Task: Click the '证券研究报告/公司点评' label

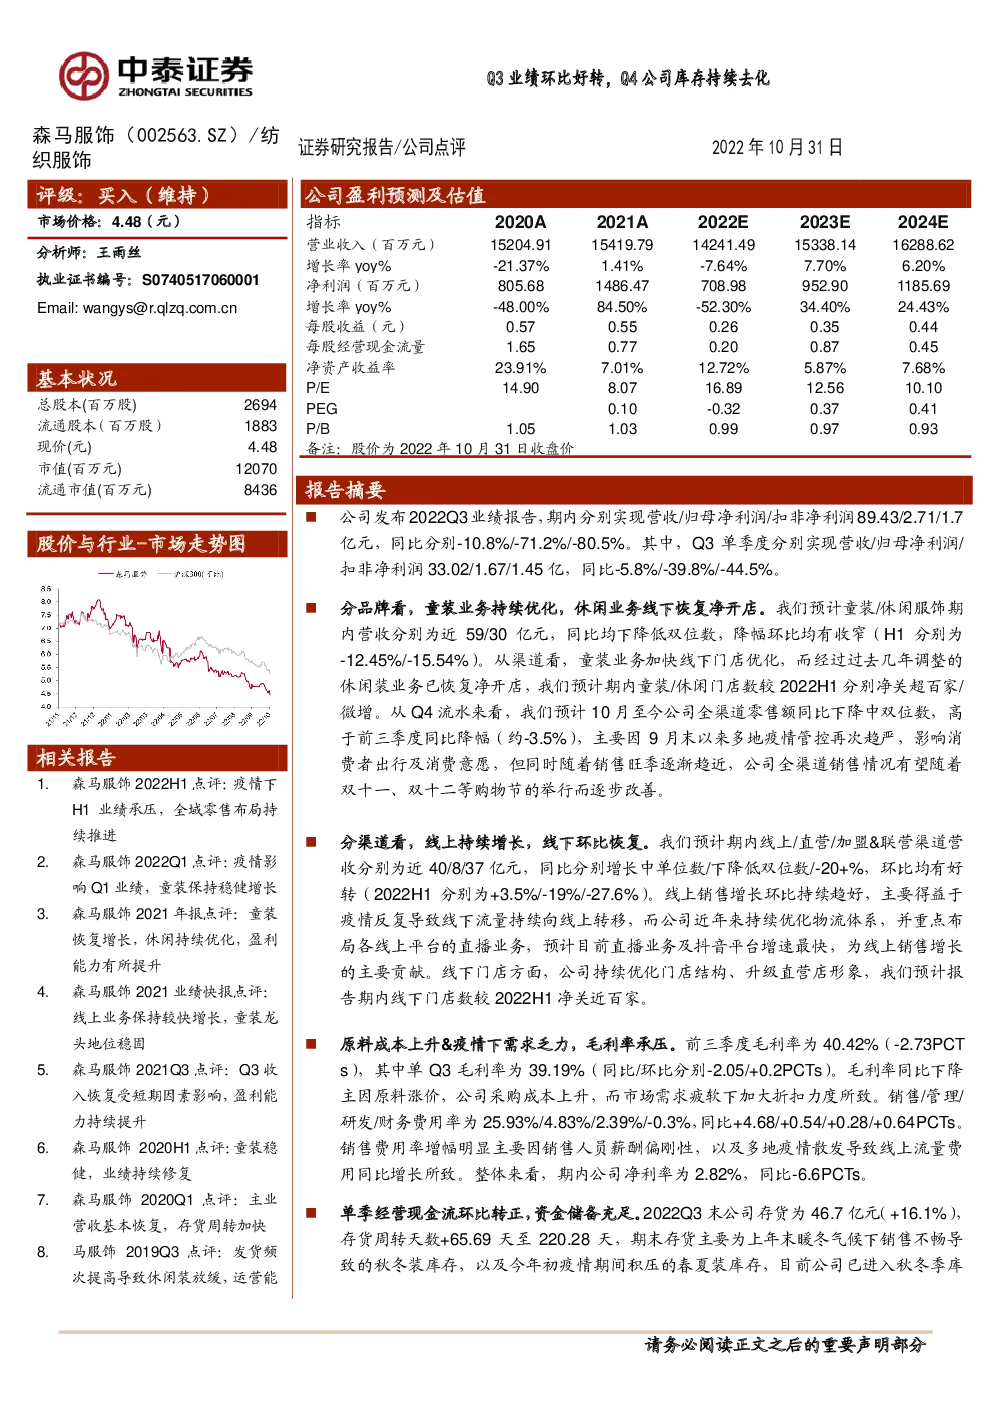Action: point(382,147)
